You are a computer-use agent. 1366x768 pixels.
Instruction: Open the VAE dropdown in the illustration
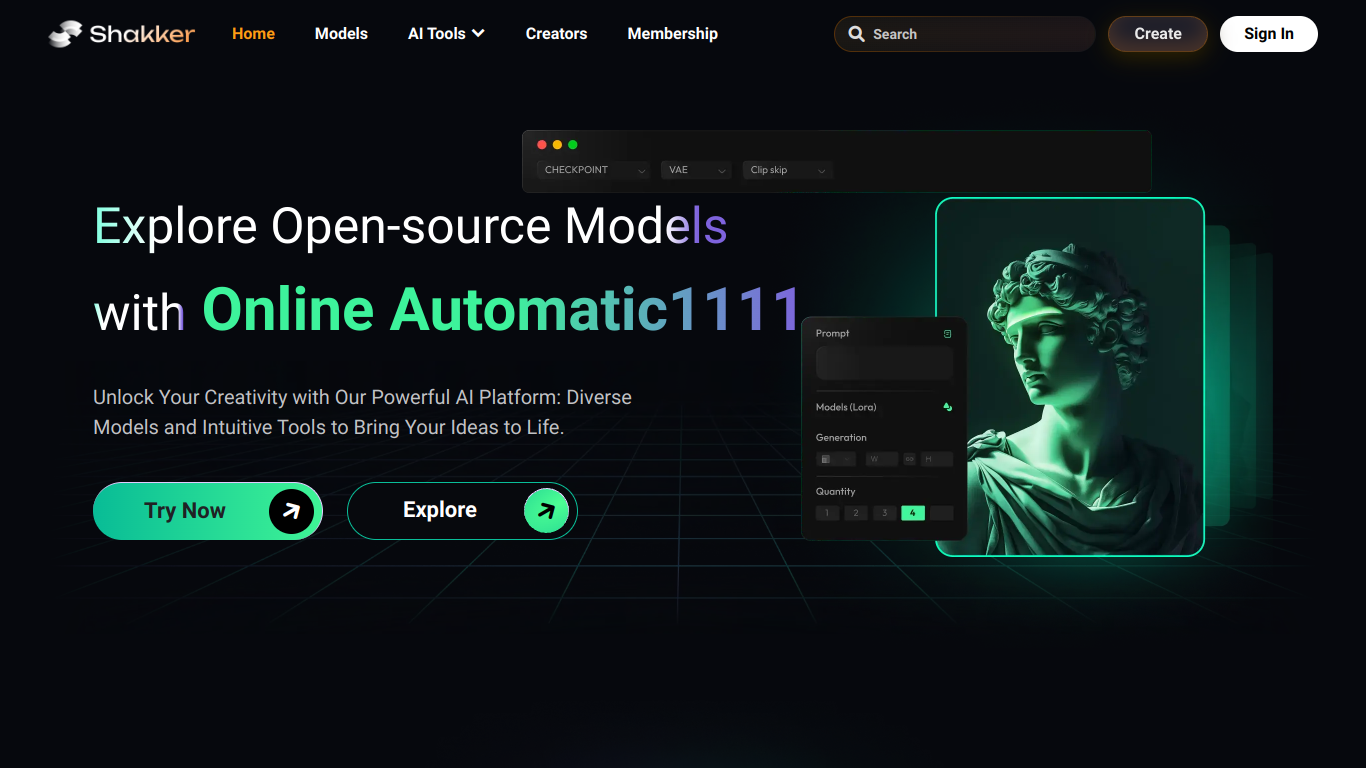point(696,170)
